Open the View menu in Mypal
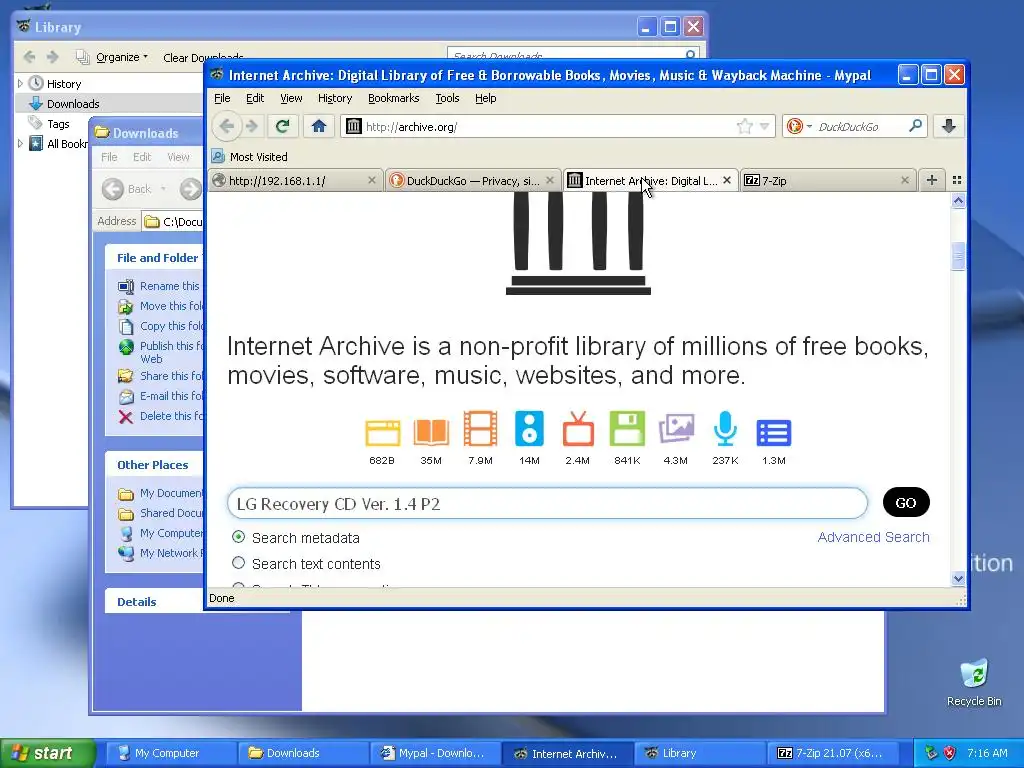Viewport: 1024px width, 768px height. pyautogui.click(x=291, y=98)
